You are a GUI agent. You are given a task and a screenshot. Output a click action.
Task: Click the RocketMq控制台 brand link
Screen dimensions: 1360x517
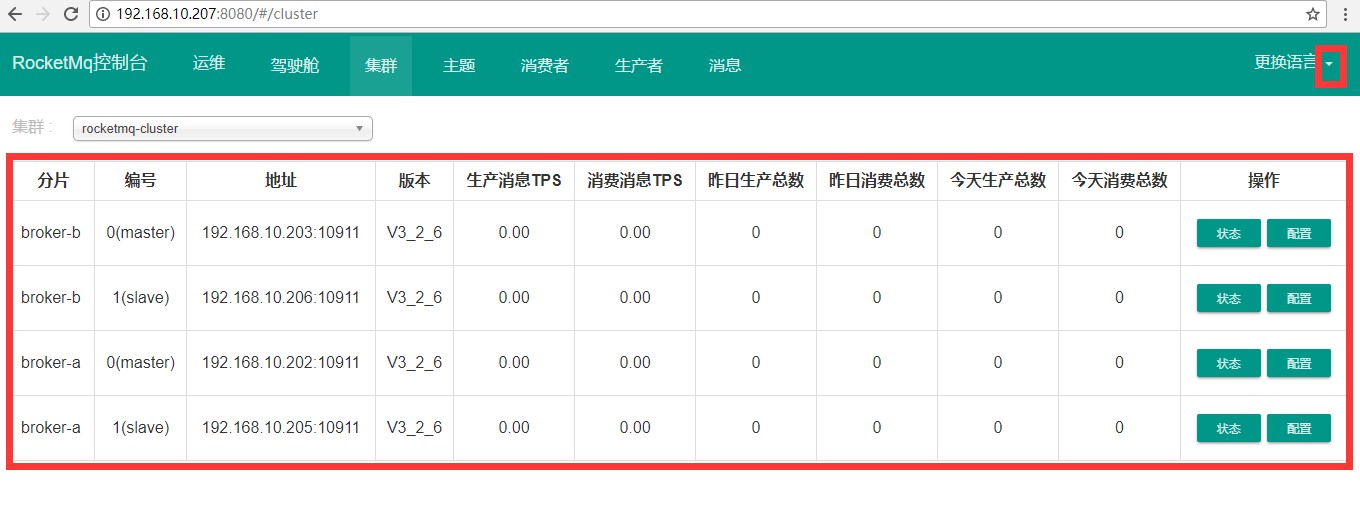point(80,63)
